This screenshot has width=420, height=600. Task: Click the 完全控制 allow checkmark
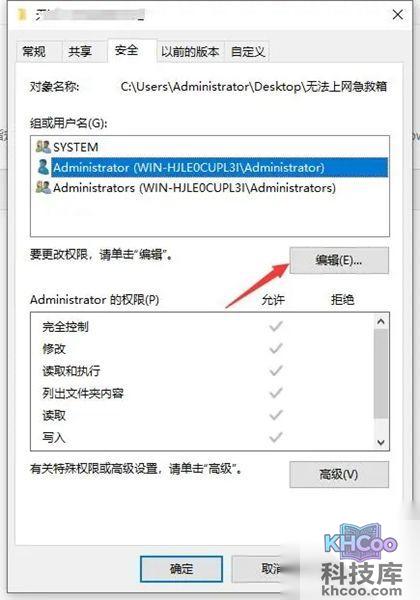click(275, 326)
